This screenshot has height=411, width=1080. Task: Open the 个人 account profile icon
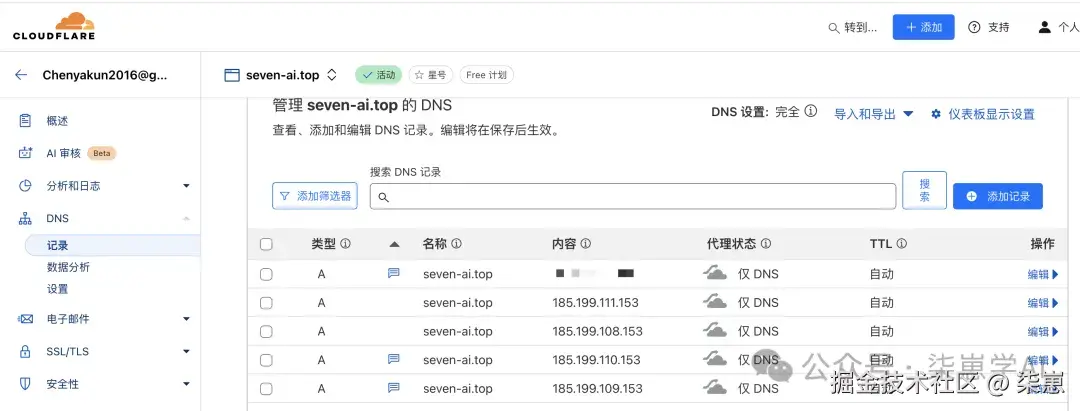1045,27
